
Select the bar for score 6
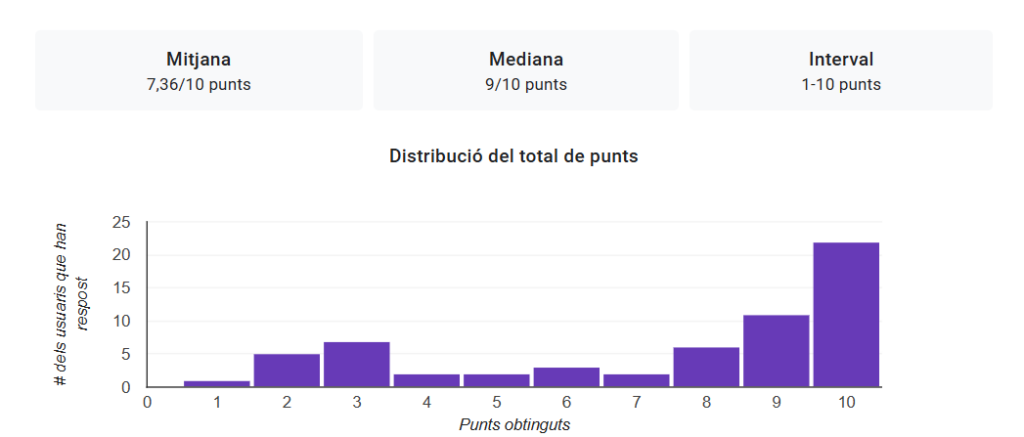tap(566, 377)
